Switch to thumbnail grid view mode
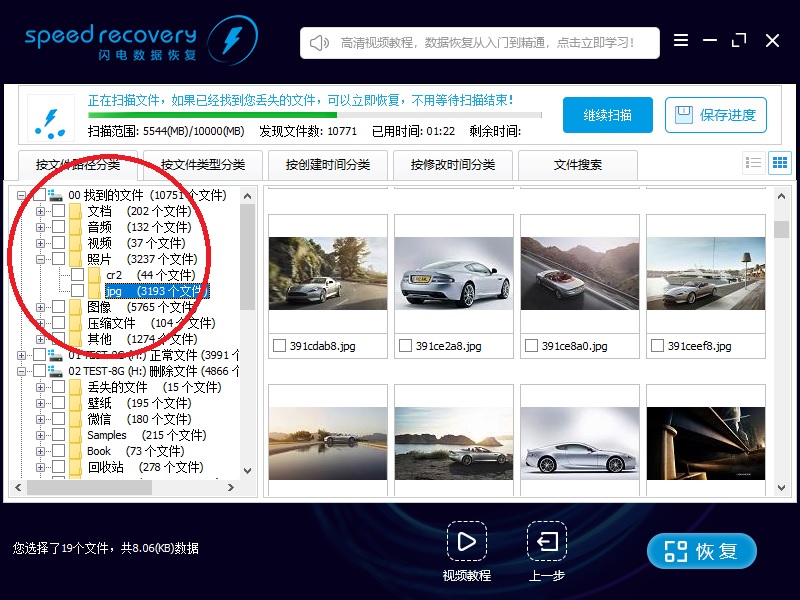Viewport: 800px width, 600px height. coord(779,162)
